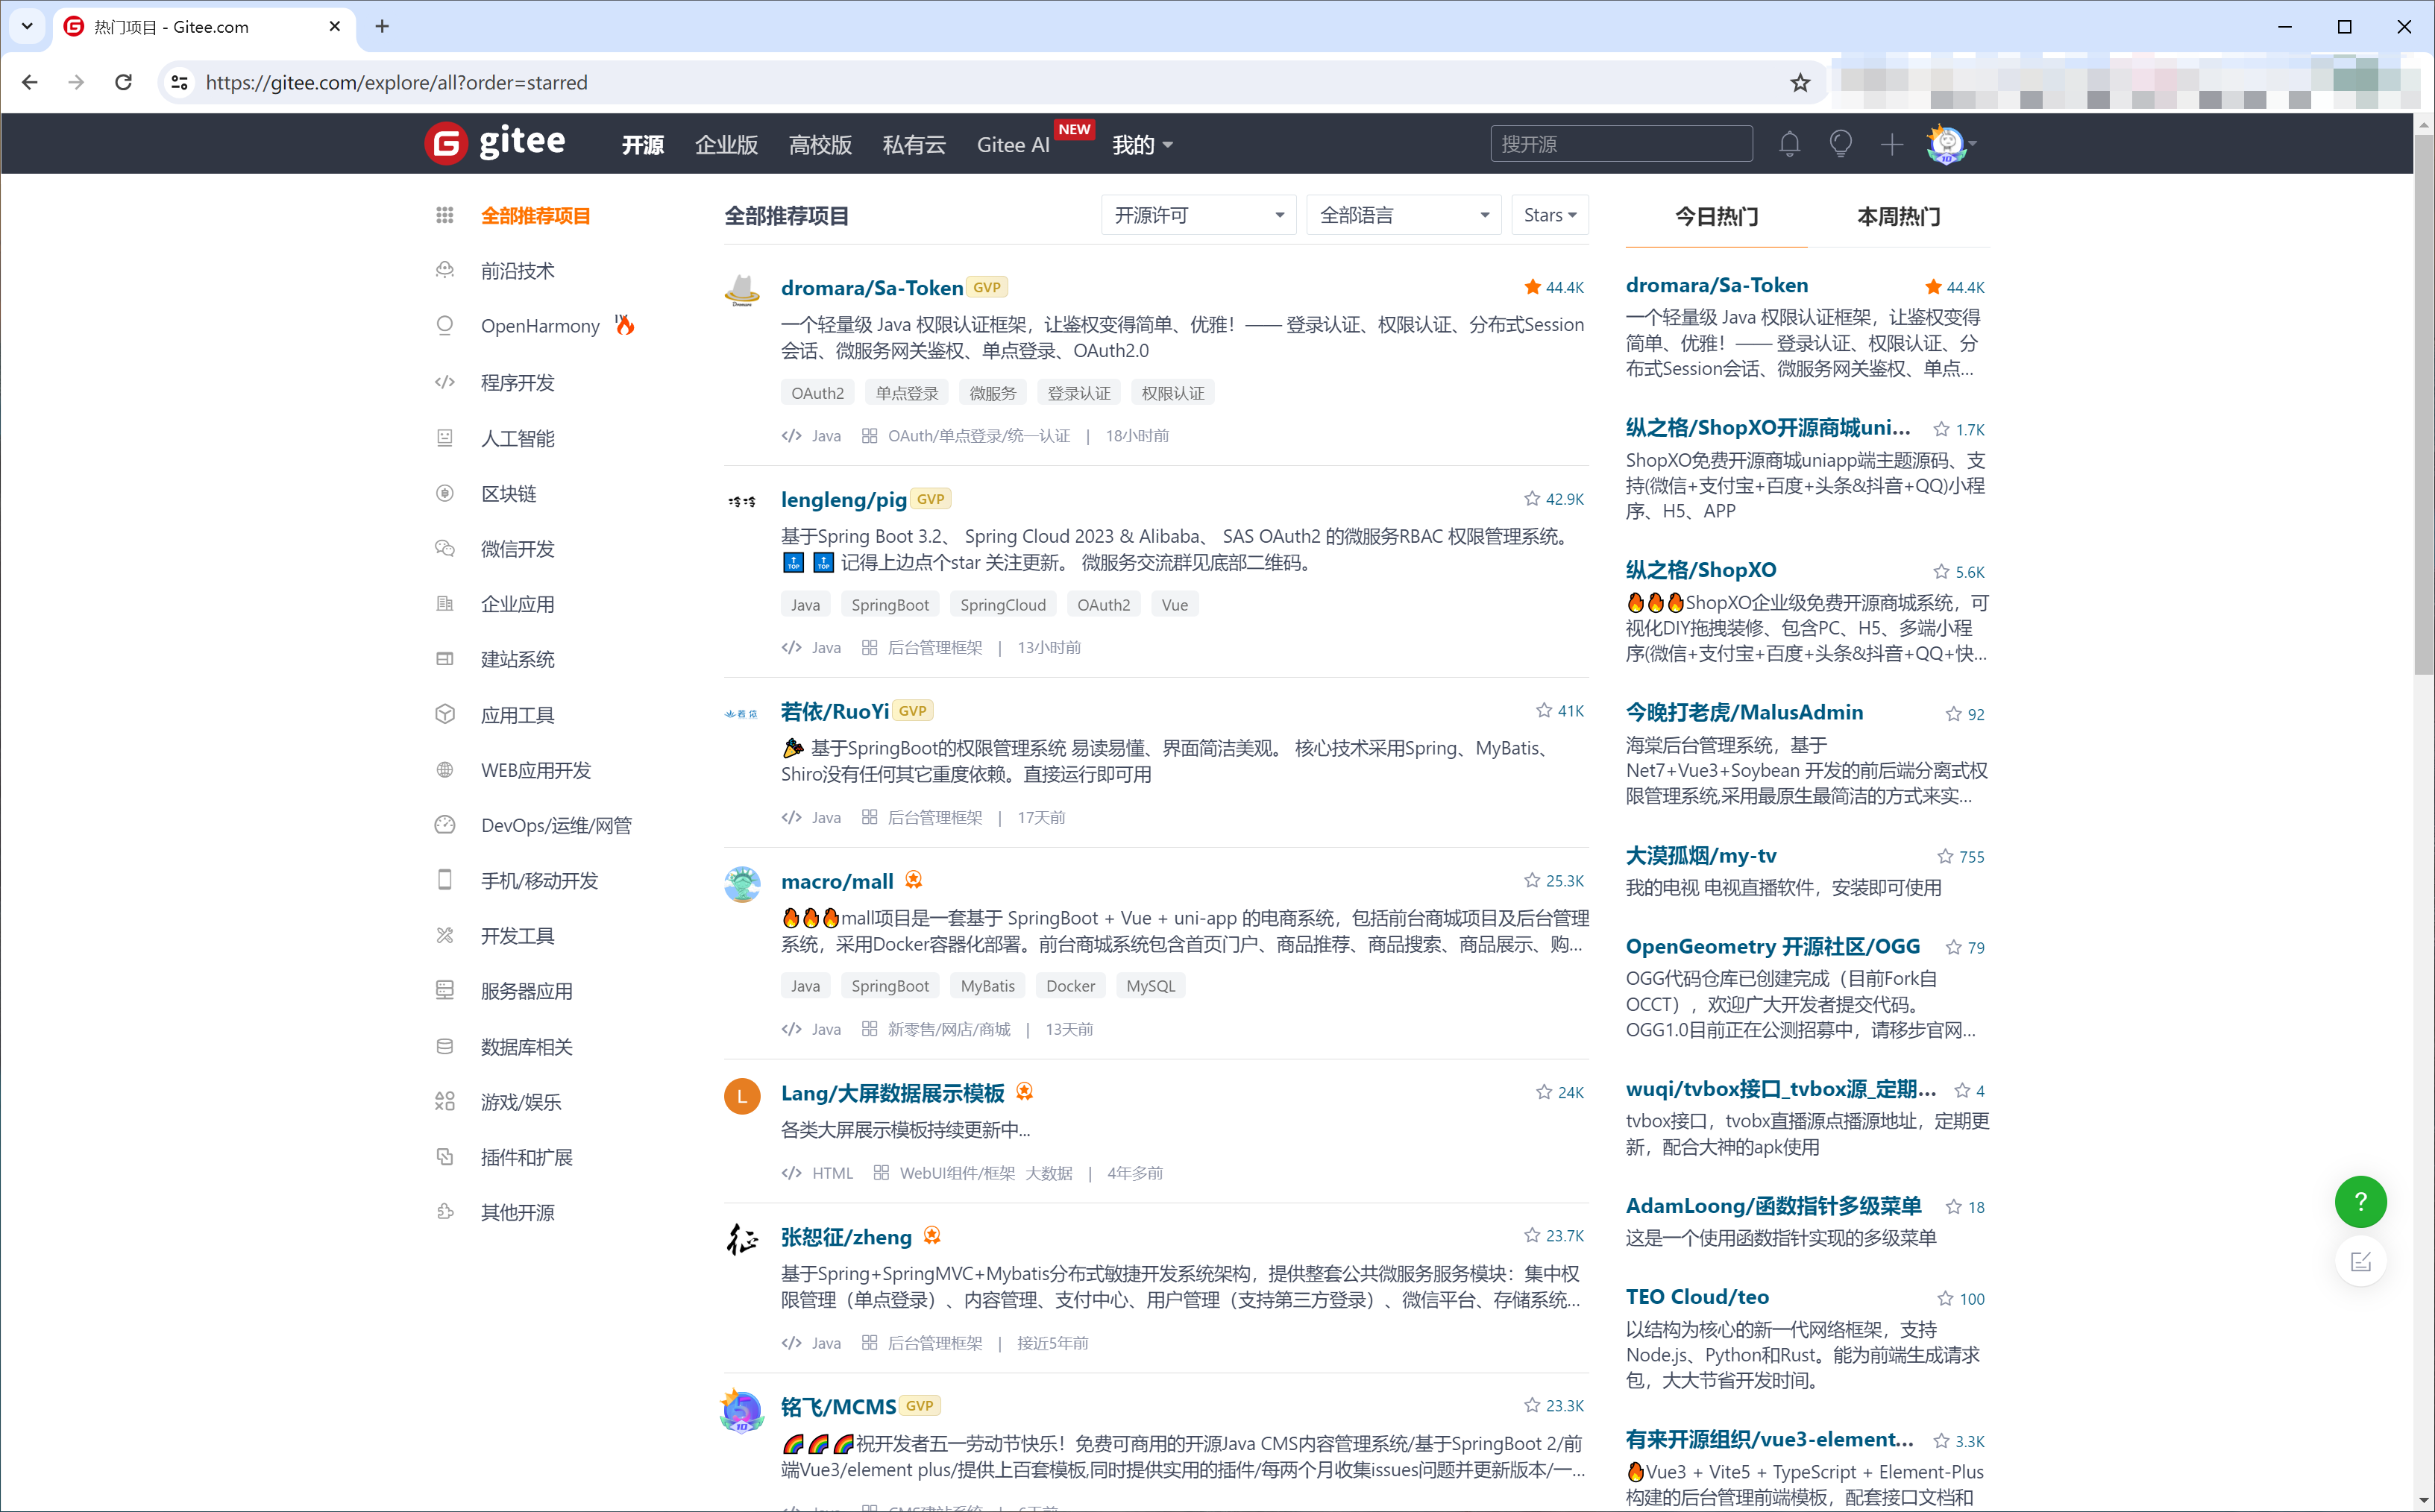Image resolution: width=2435 pixels, height=1512 pixels.
Task: Click the Gitee logo in header
Action: (494, 143)
